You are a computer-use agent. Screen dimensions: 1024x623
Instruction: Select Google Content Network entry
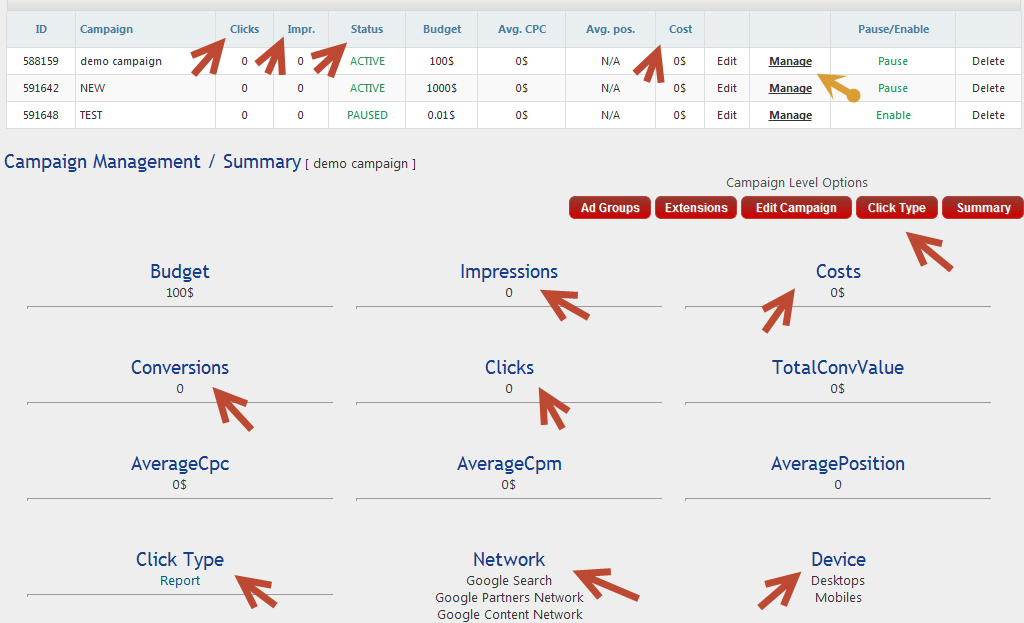click(x=509, y=615)
